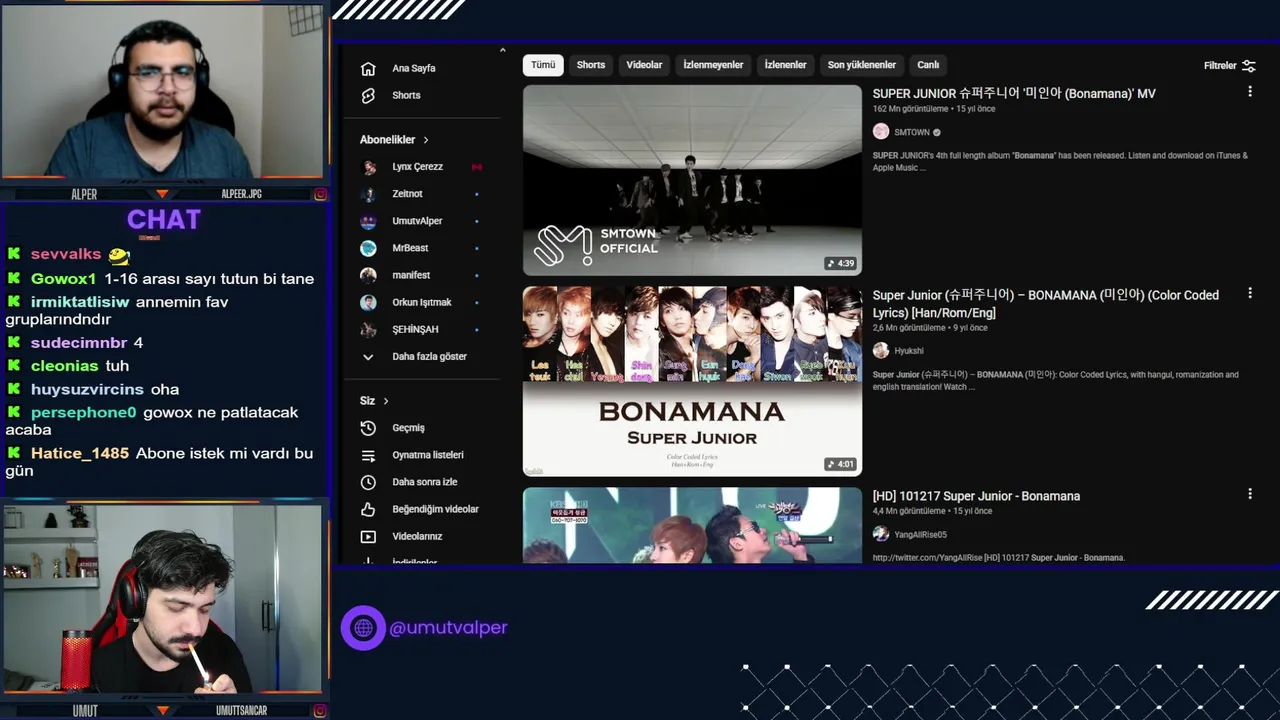Click the MrBeast subscription label

[x=410, y=248]
